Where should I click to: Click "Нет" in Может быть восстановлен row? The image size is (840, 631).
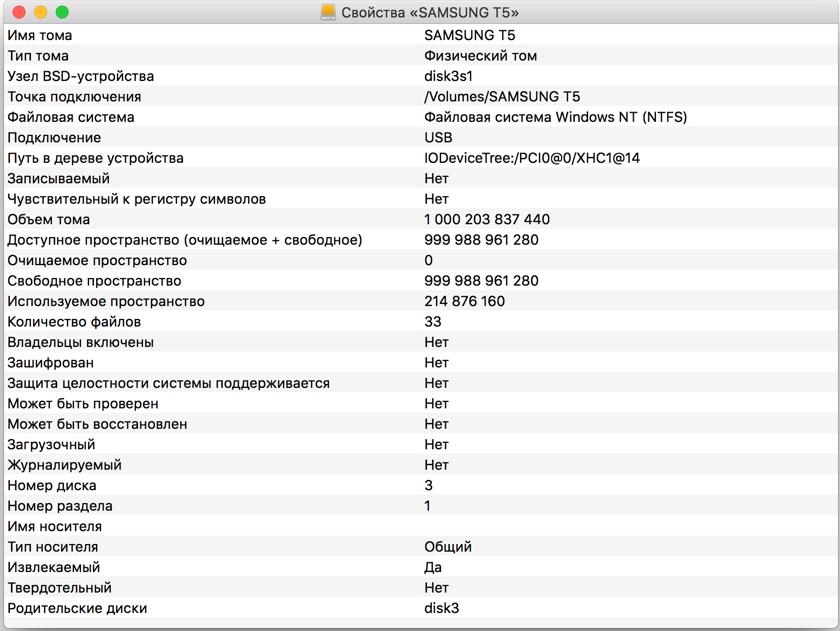pos(436,424)
